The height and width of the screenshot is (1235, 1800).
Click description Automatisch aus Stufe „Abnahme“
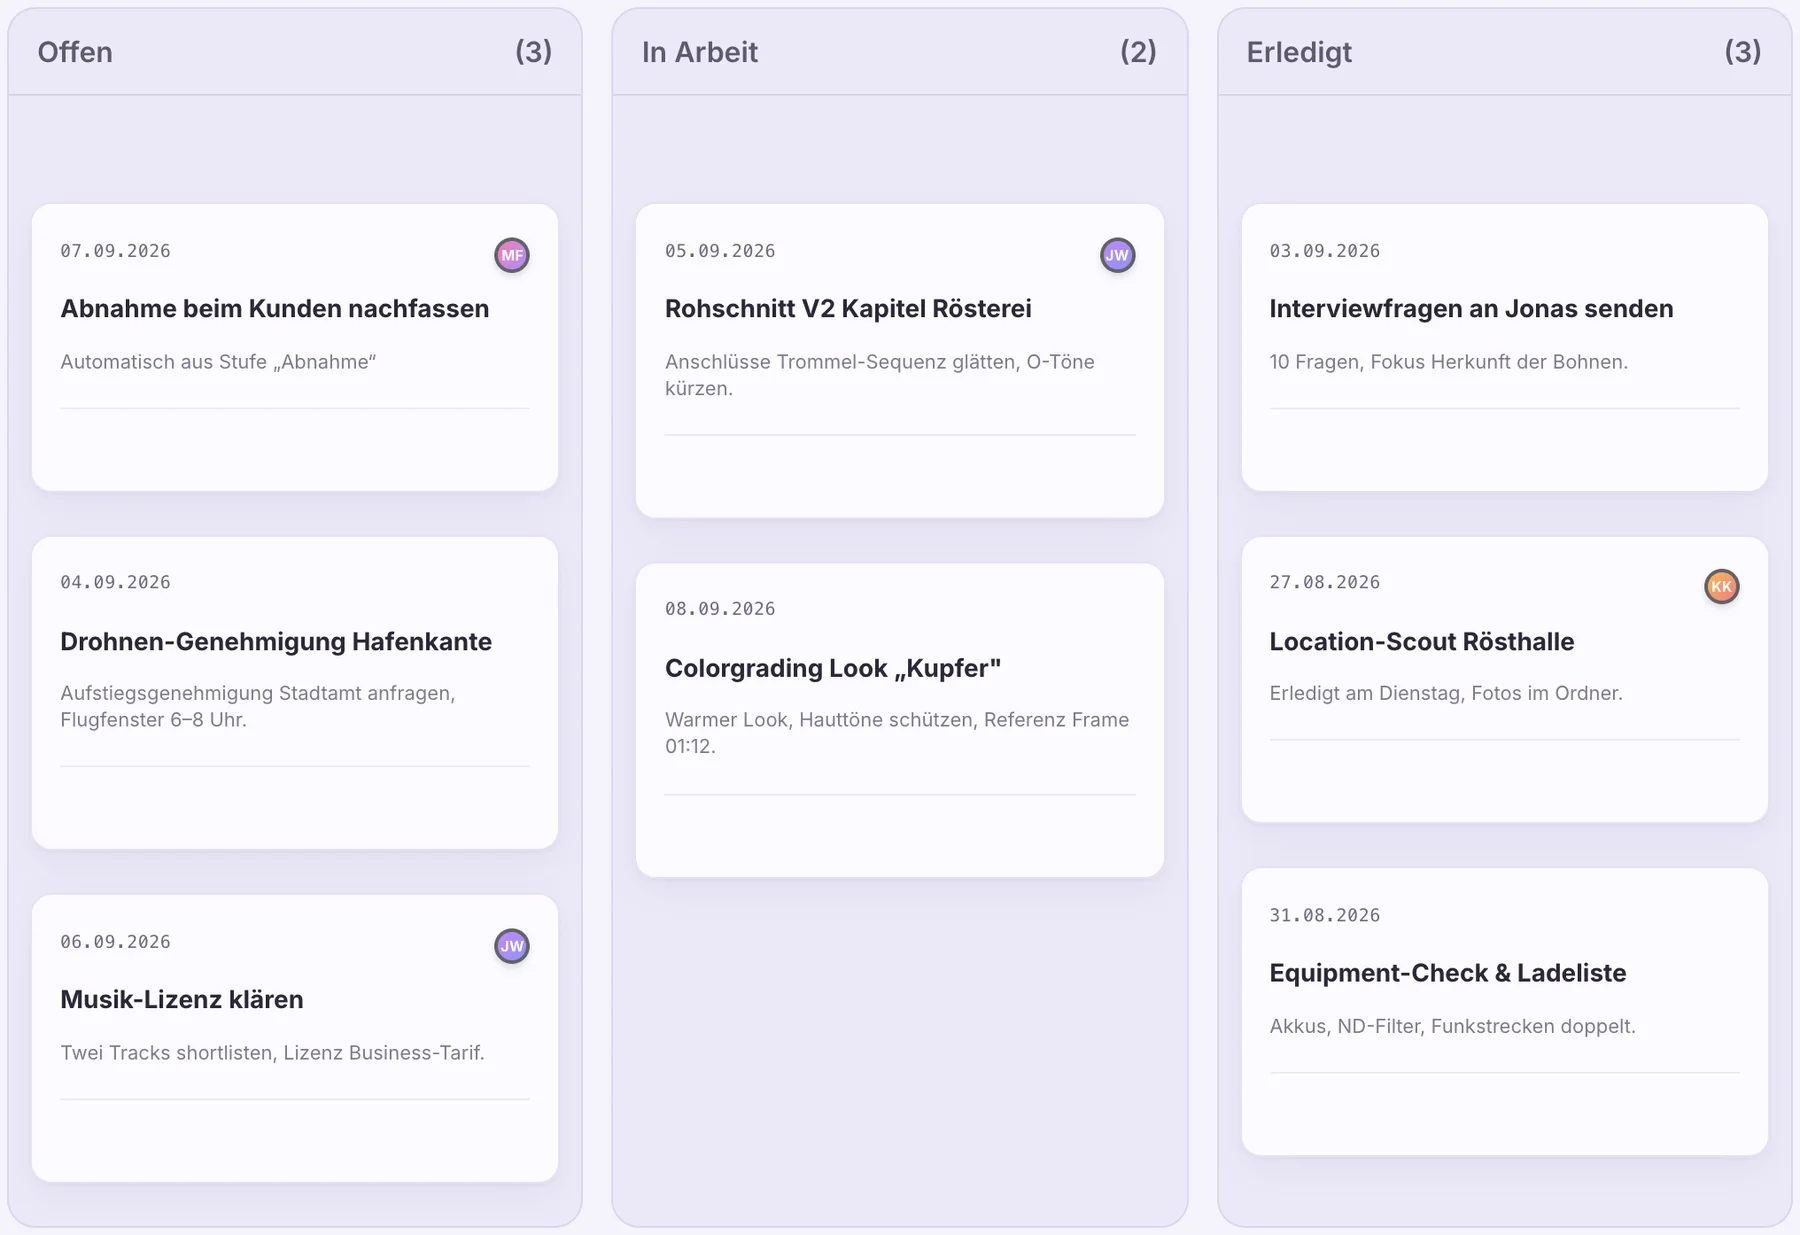pos(218,362)
